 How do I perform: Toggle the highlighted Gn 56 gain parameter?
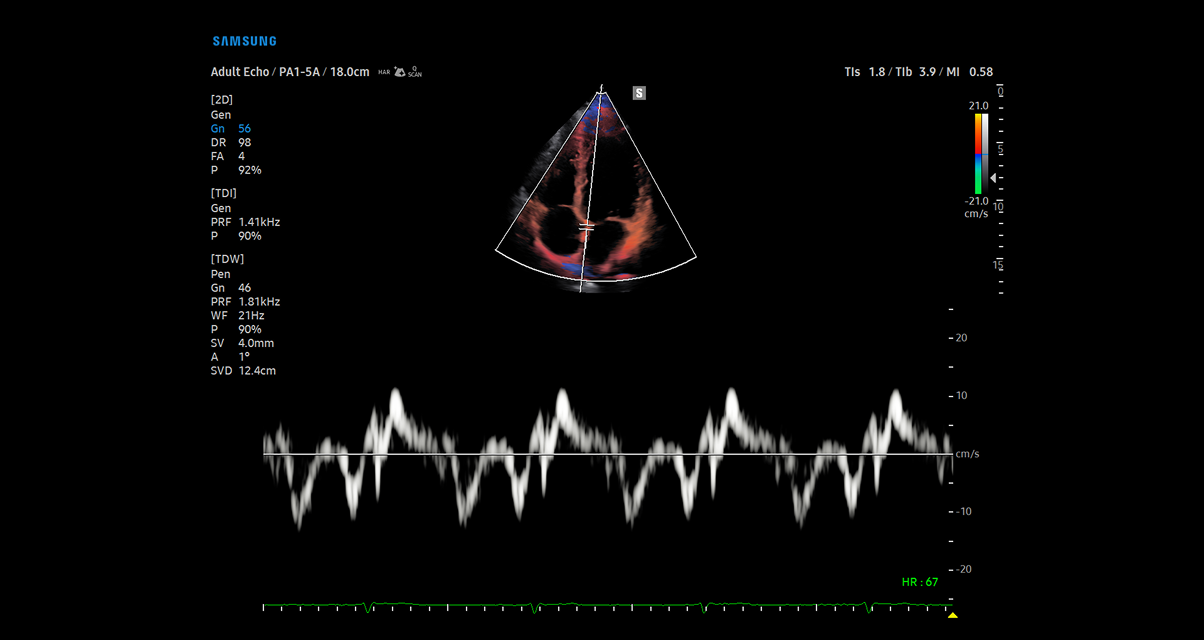230,128
